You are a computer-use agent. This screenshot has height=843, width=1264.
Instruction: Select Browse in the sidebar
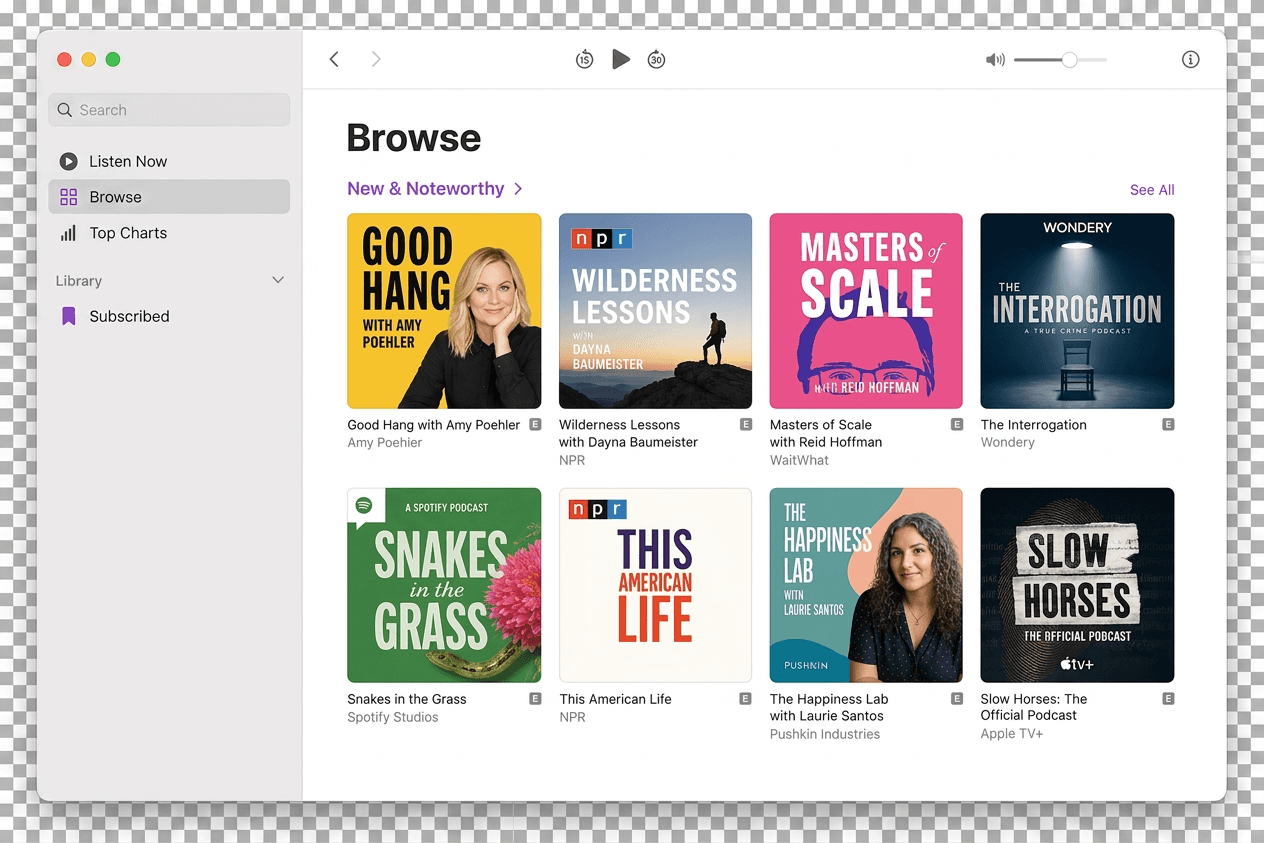169,197
